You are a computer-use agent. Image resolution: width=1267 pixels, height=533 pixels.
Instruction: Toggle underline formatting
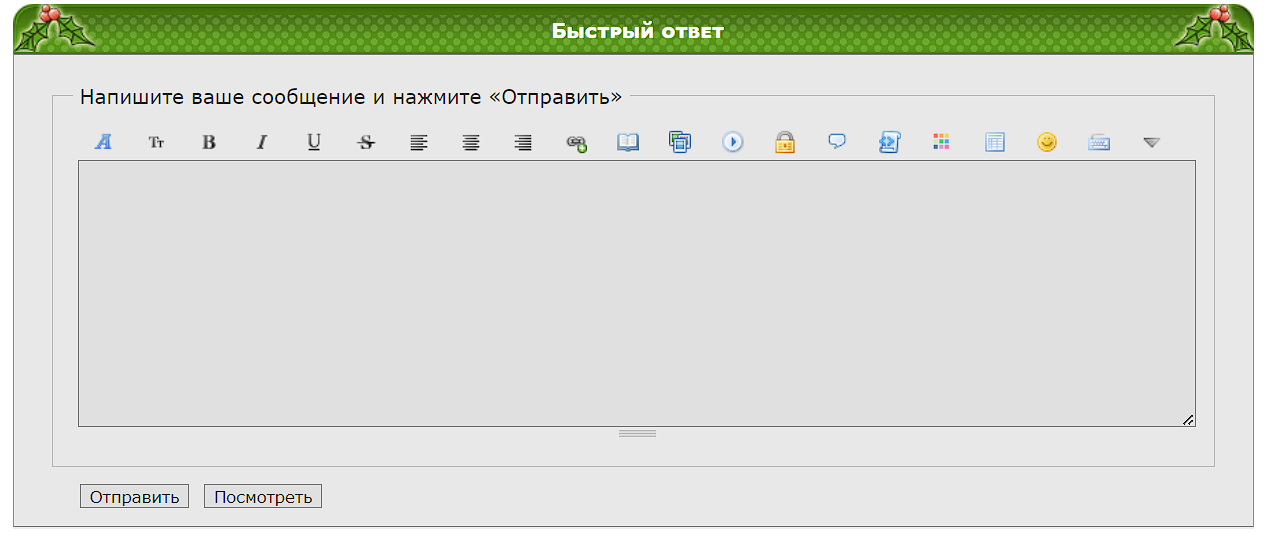(314, 142)
